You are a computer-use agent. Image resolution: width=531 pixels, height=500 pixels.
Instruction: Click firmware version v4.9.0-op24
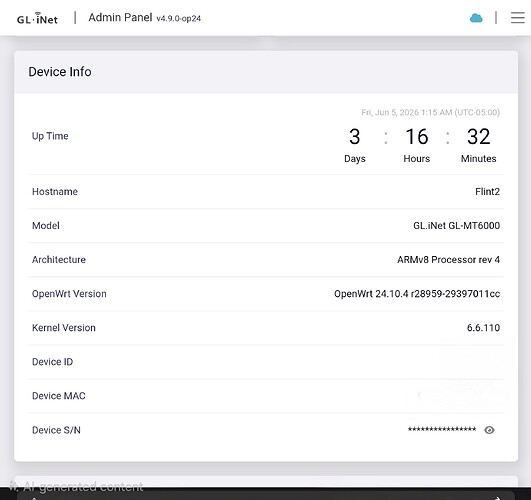pyautogui.click(x=178, y=19)
